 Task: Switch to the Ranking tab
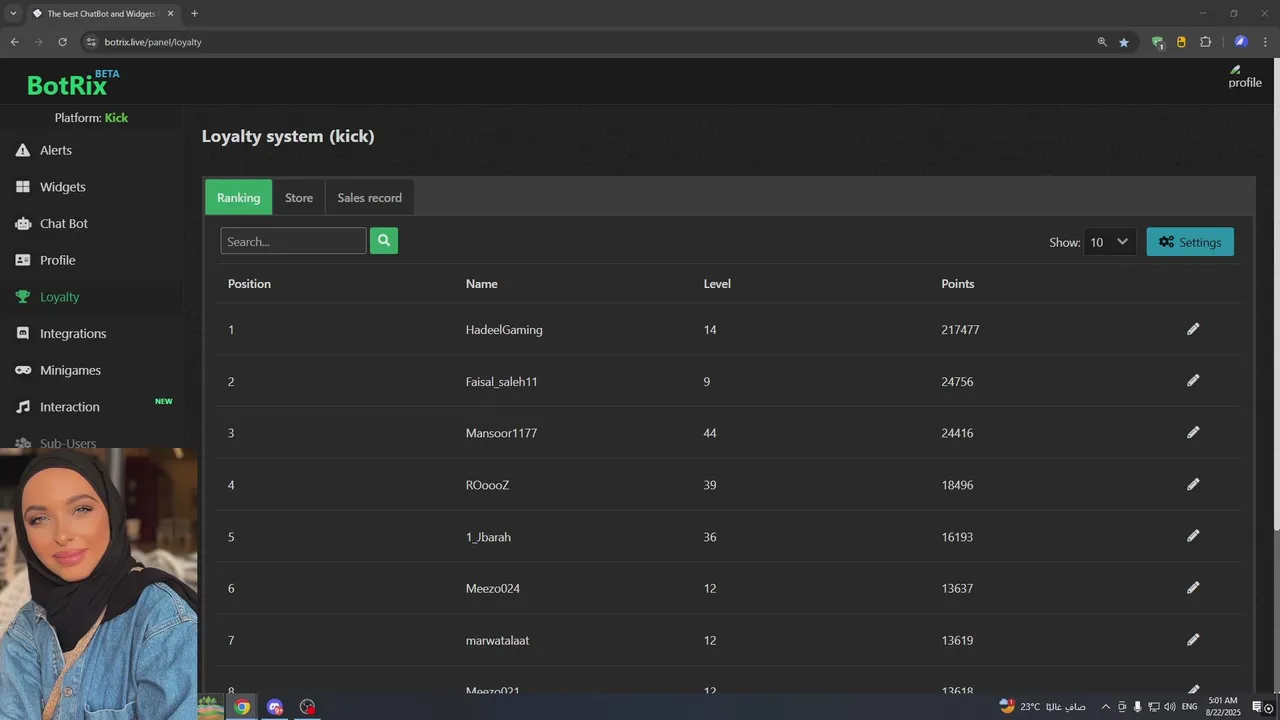click(238, 198)
